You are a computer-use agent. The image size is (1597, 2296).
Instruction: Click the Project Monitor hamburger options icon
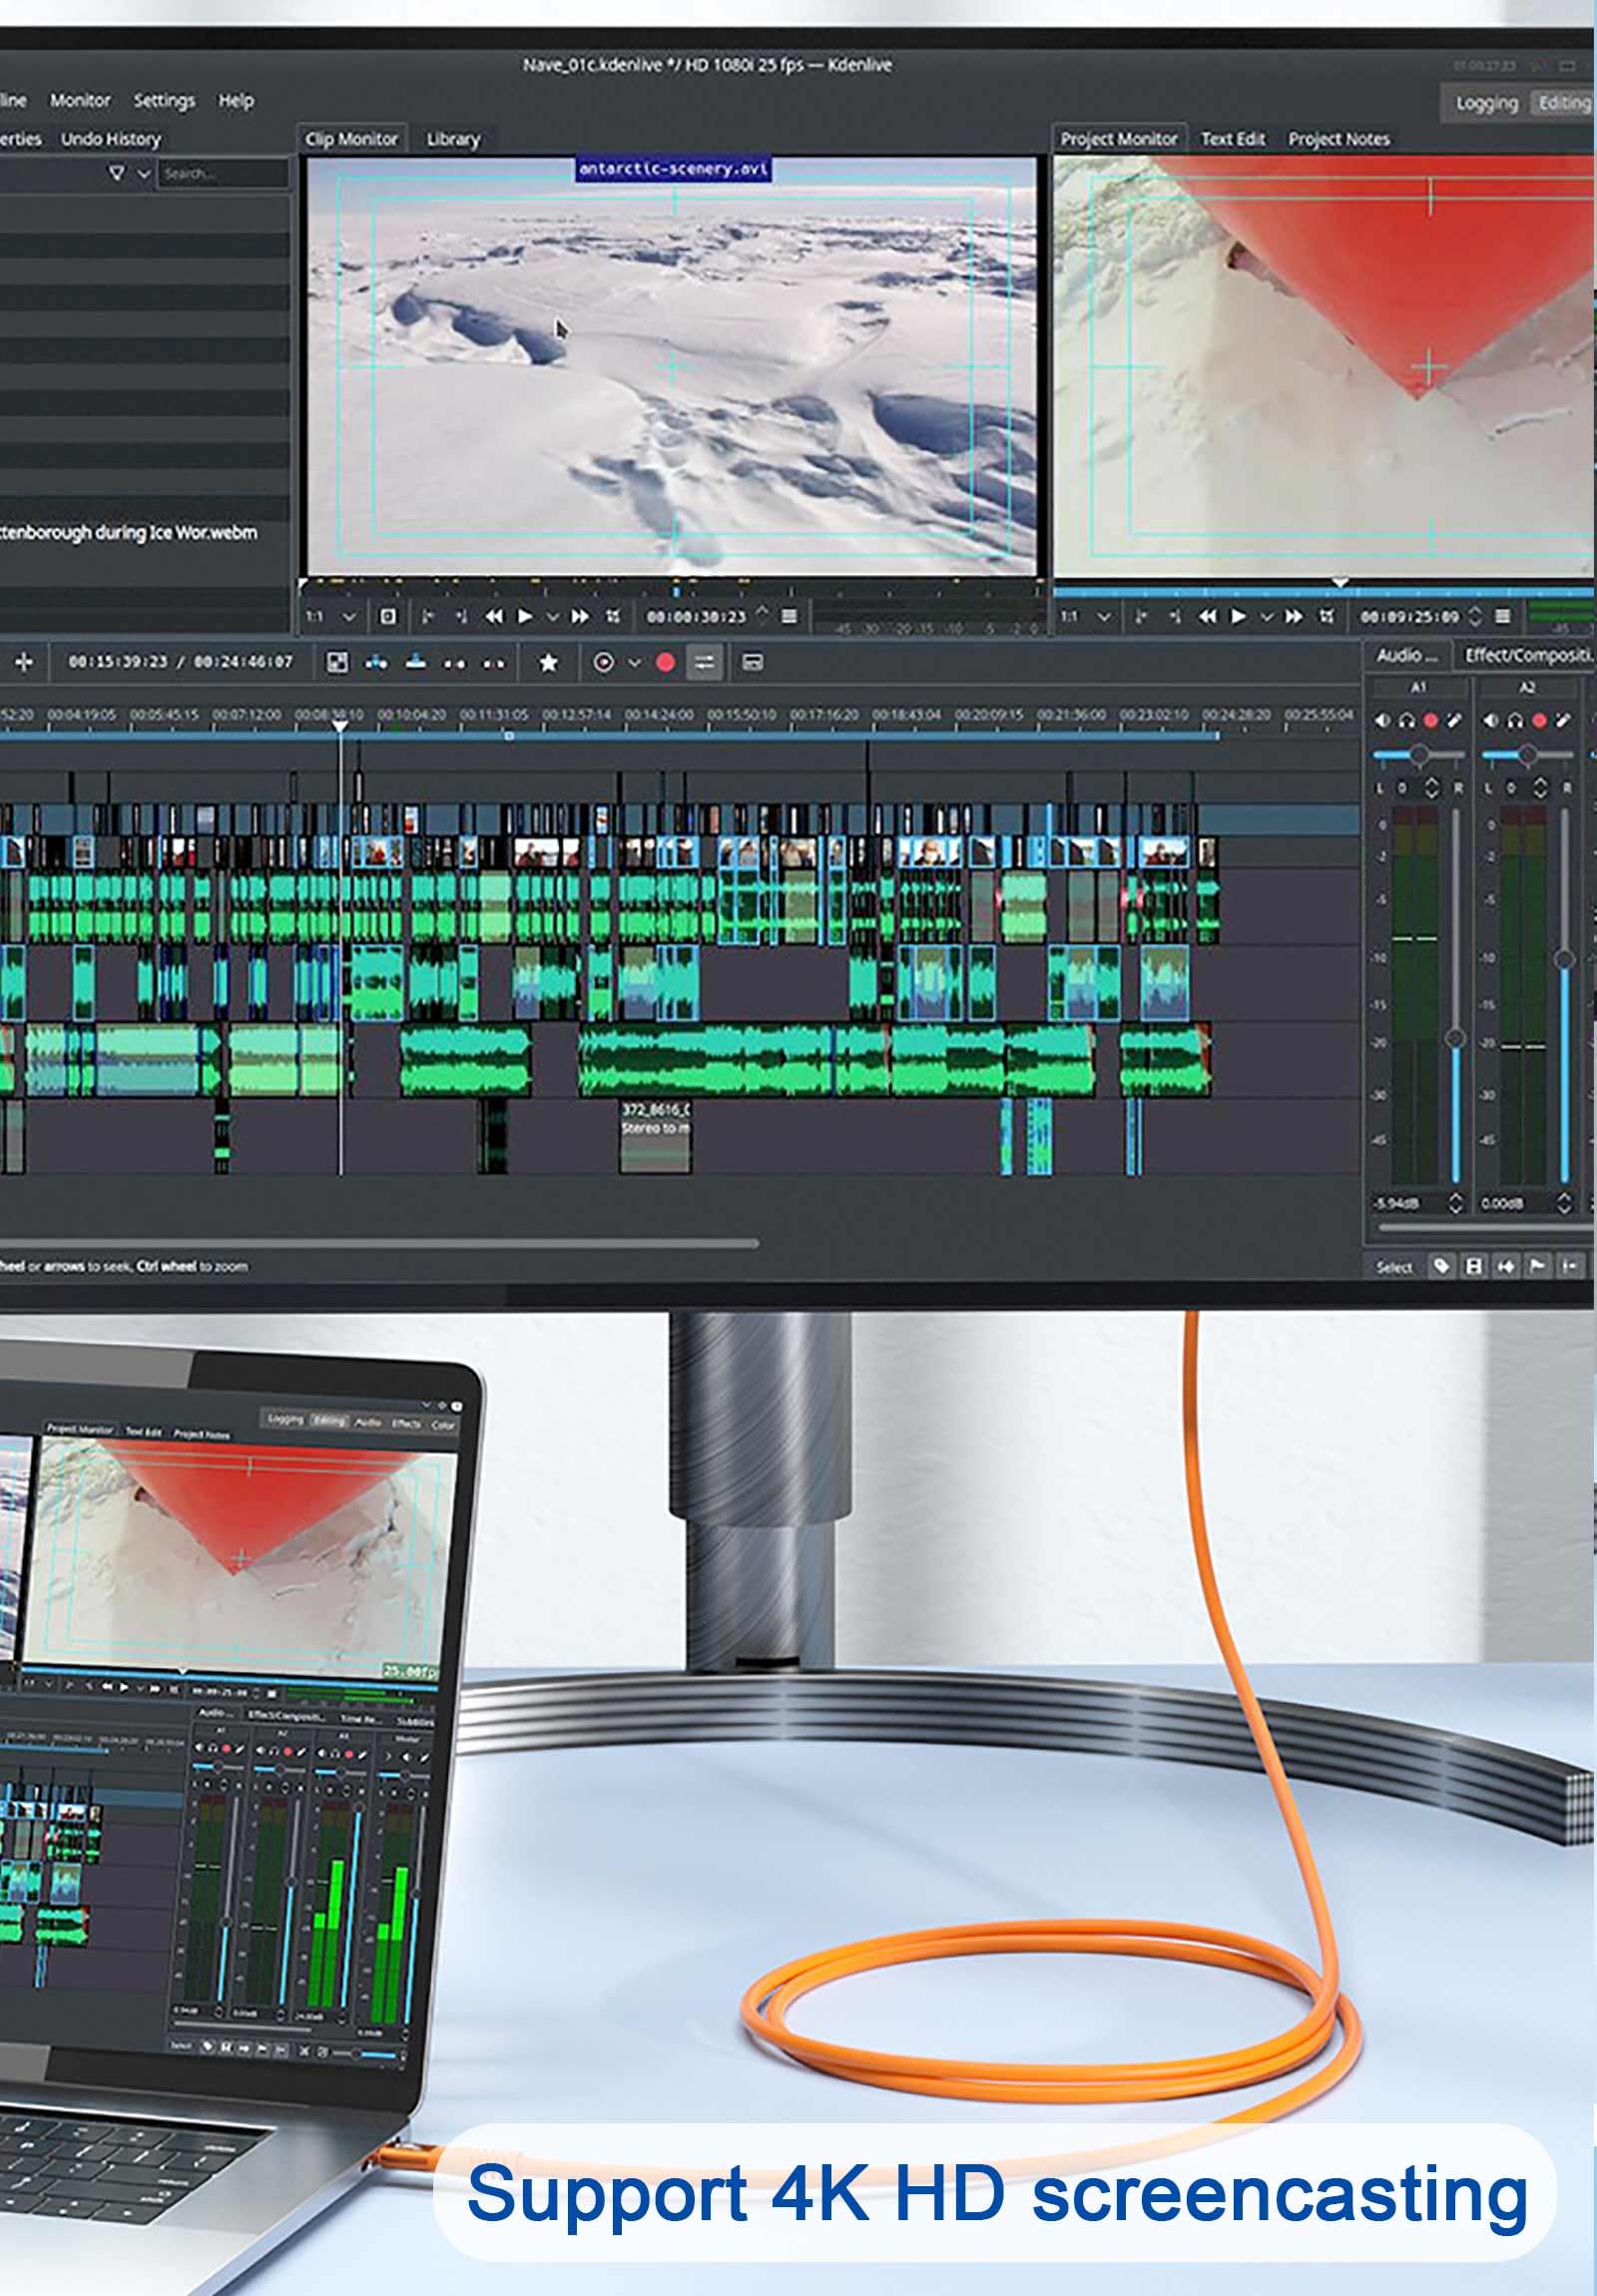click(x=1502, y=616)
